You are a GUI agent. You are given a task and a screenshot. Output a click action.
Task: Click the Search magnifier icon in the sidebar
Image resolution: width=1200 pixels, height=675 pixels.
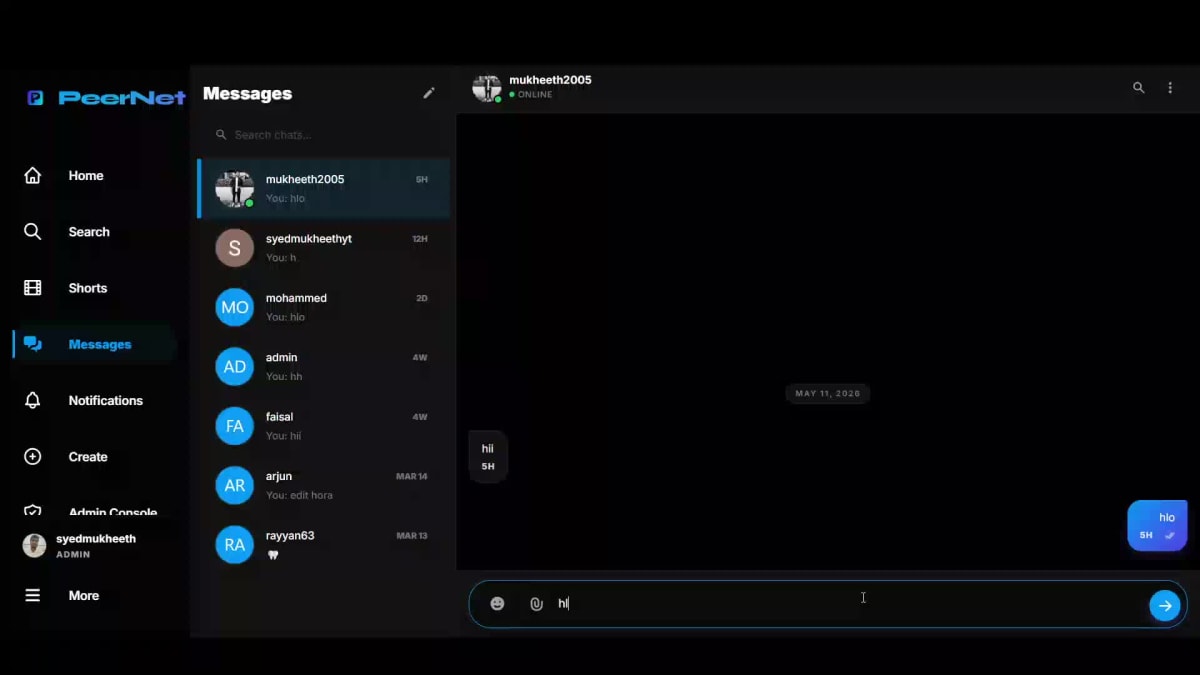[33, 232]
